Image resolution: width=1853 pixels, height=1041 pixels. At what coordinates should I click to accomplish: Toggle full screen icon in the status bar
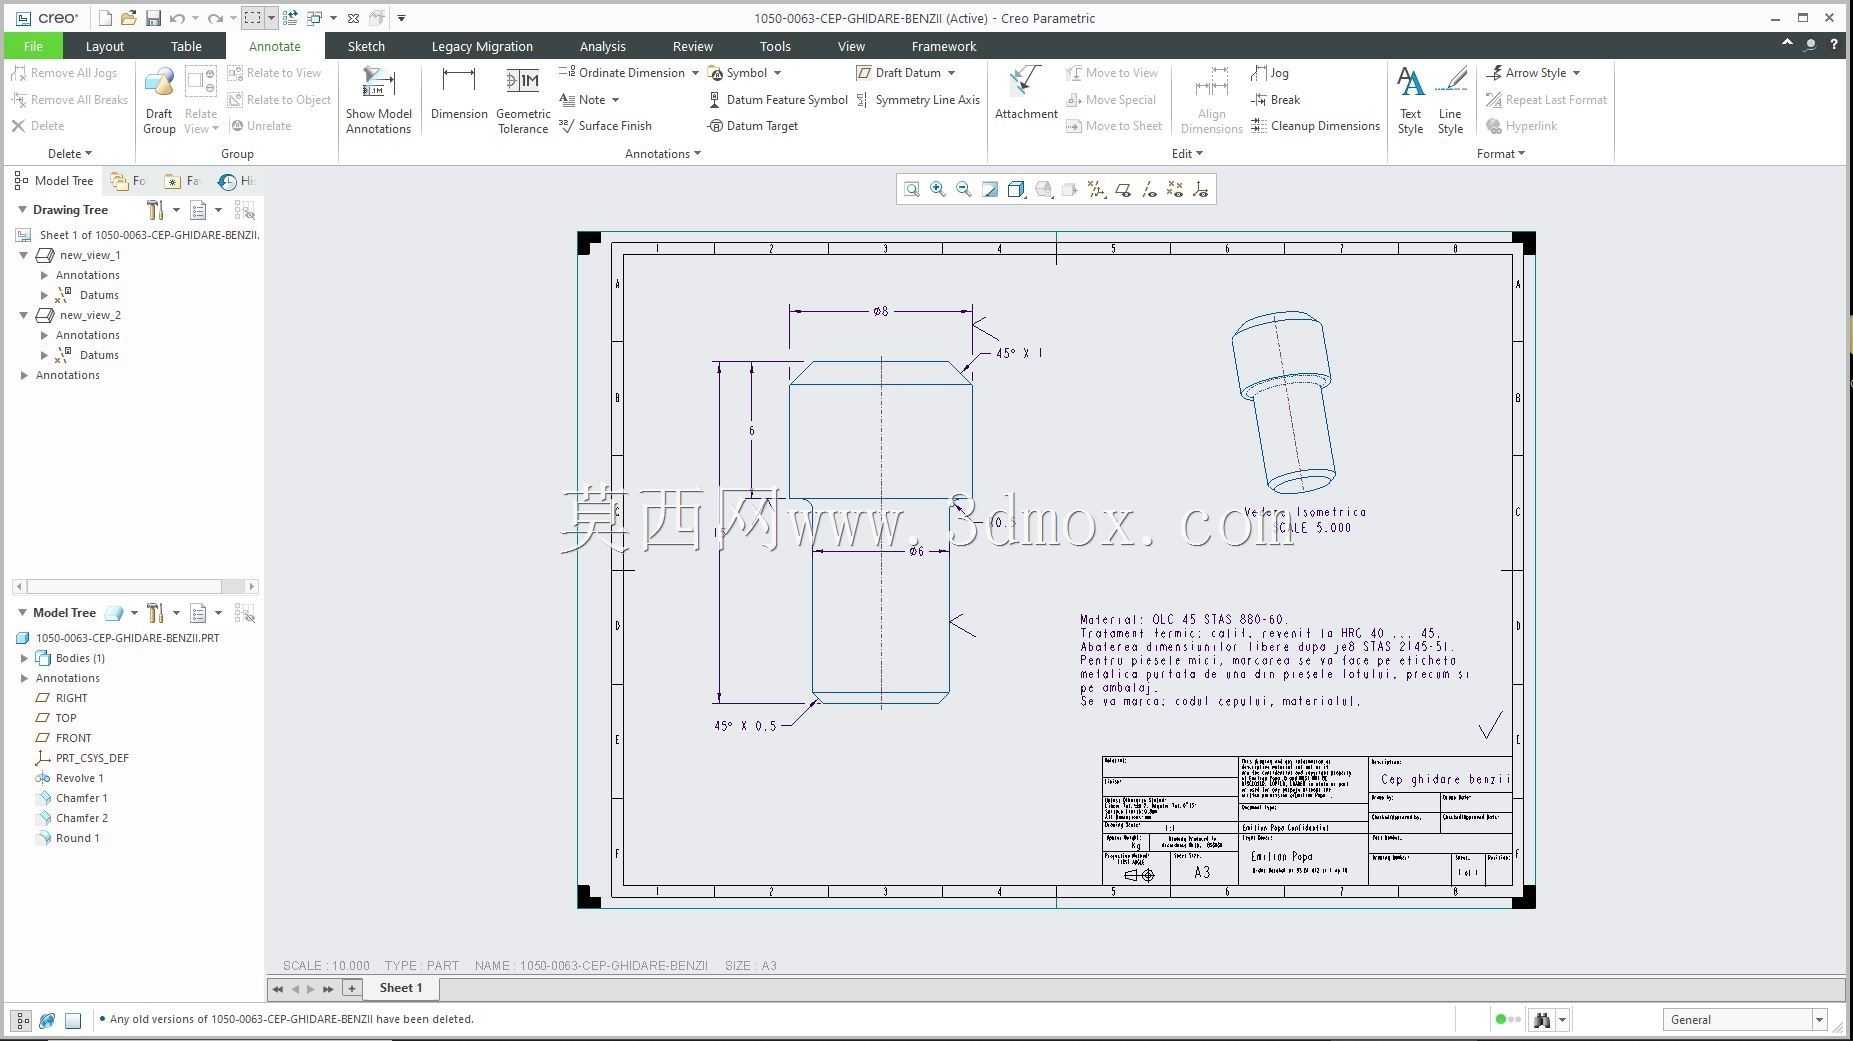click(x=73, y=1020)
